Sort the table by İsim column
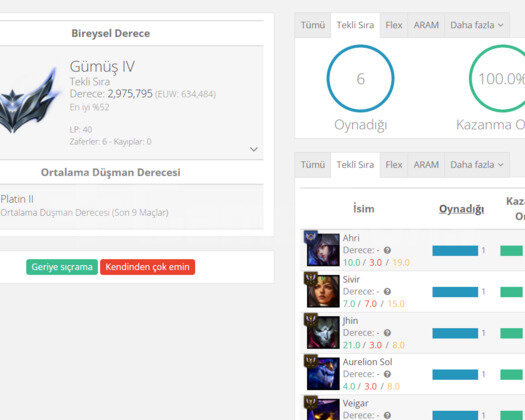Viewport: 525px width, 420px height. point(364,209)
